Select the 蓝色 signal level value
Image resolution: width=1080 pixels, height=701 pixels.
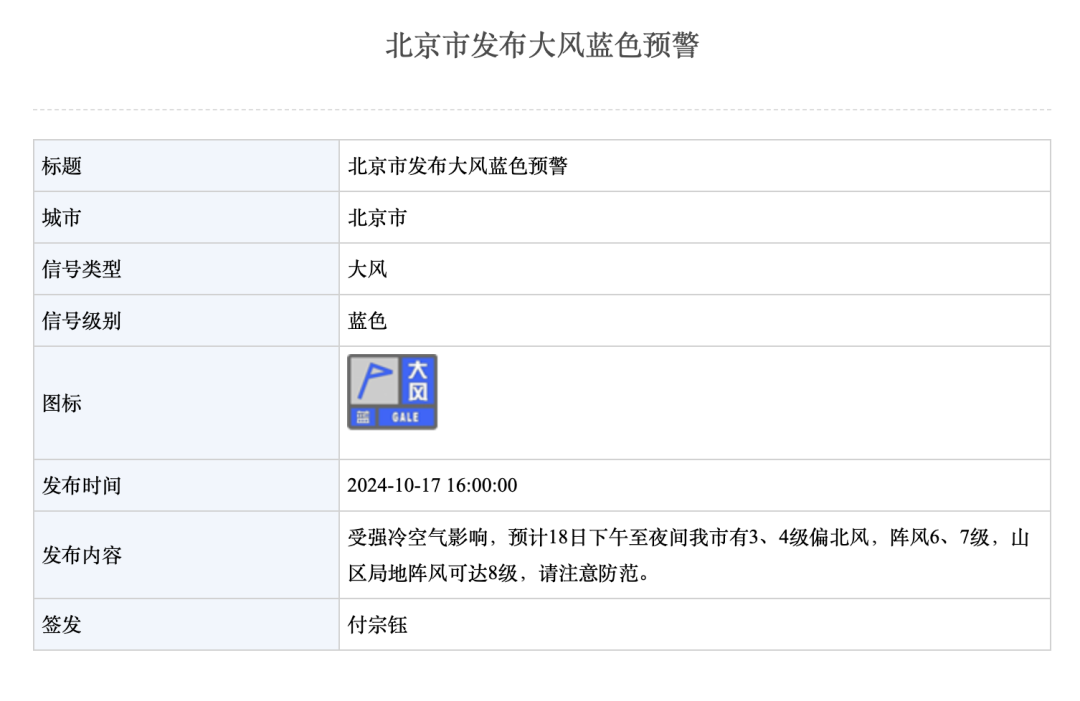click(367, 322)
